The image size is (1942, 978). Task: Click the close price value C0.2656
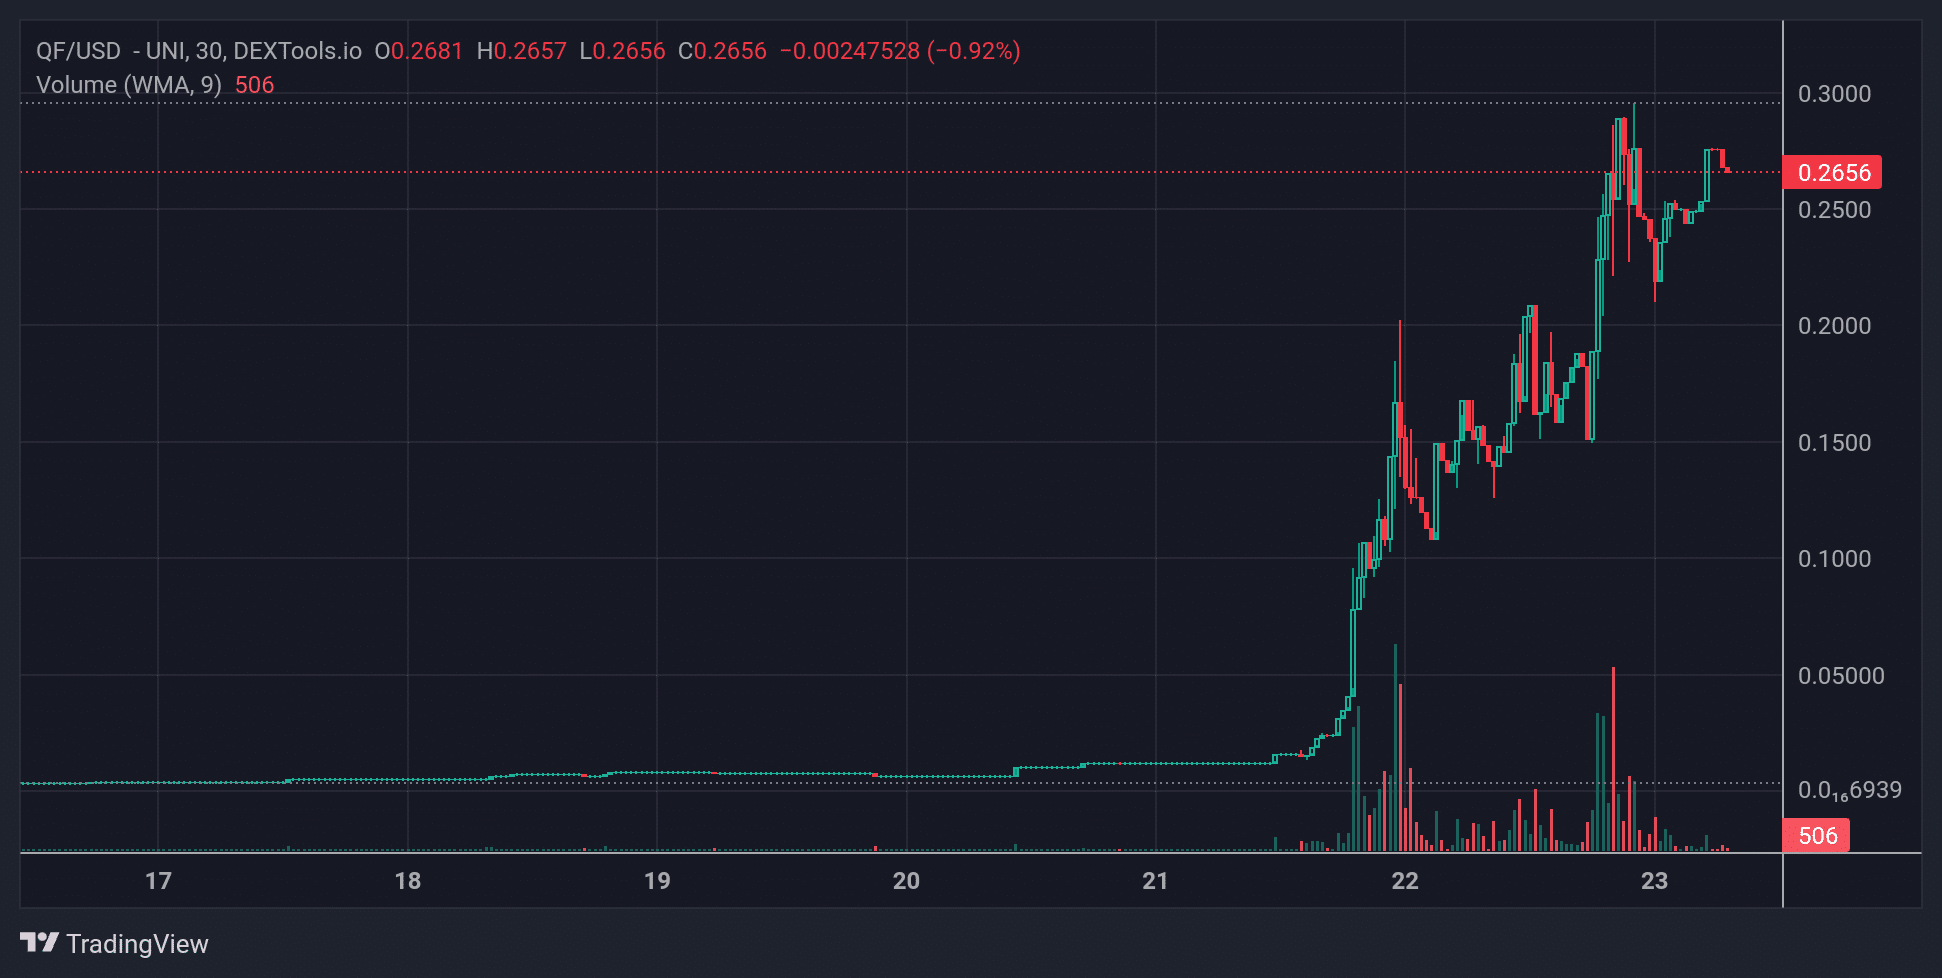(722, 51)
